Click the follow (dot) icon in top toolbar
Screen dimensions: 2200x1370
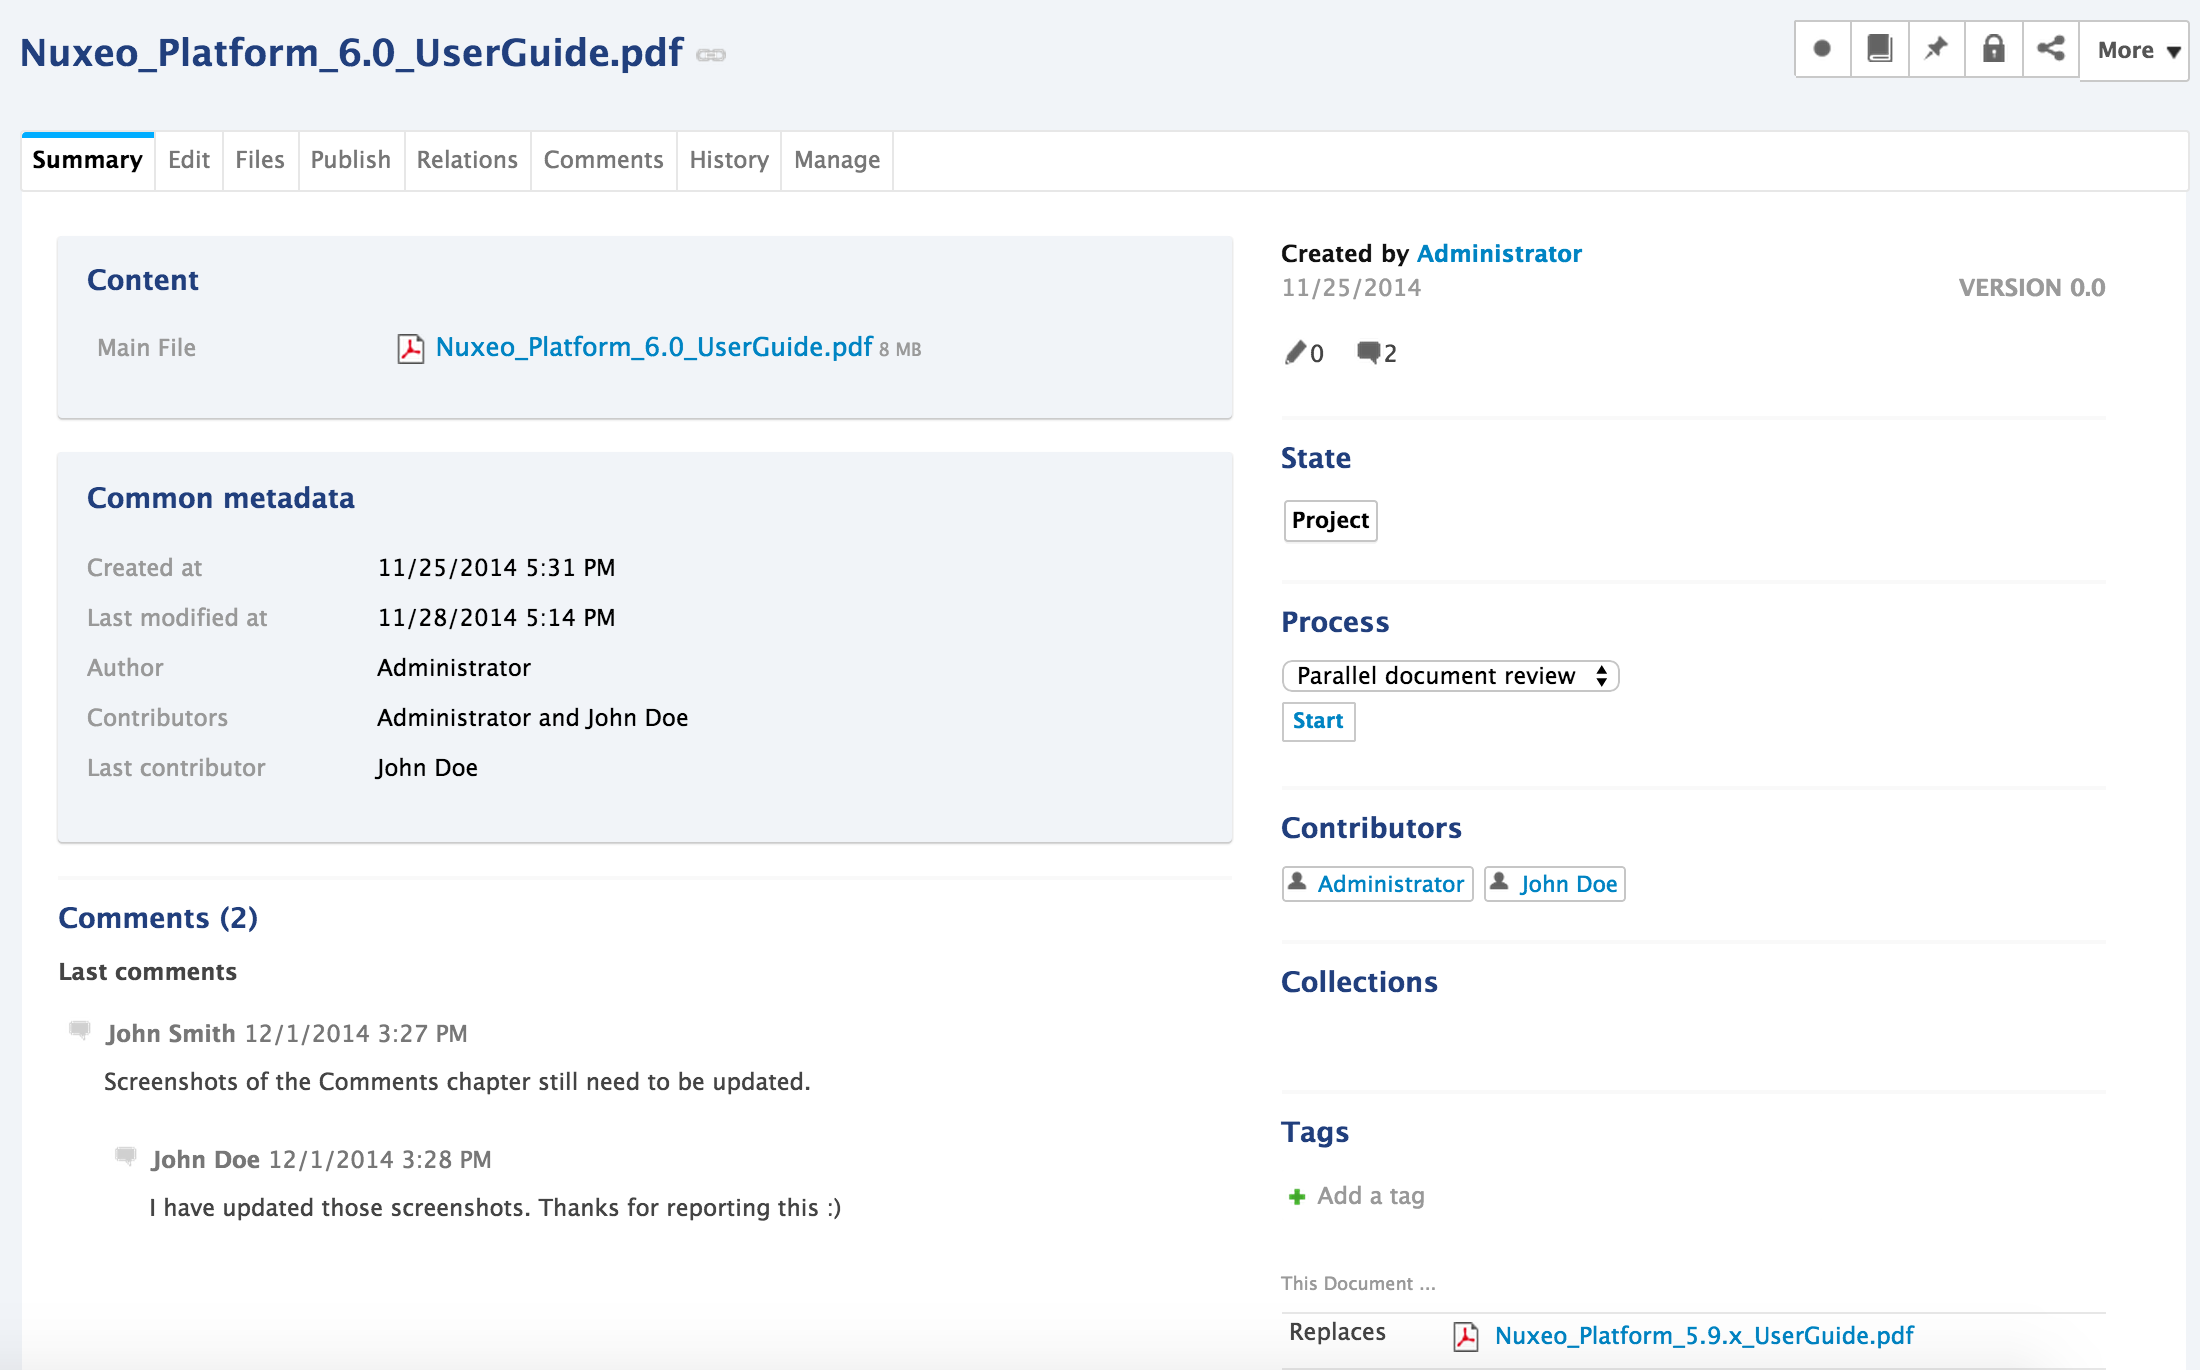(1822, 49)
